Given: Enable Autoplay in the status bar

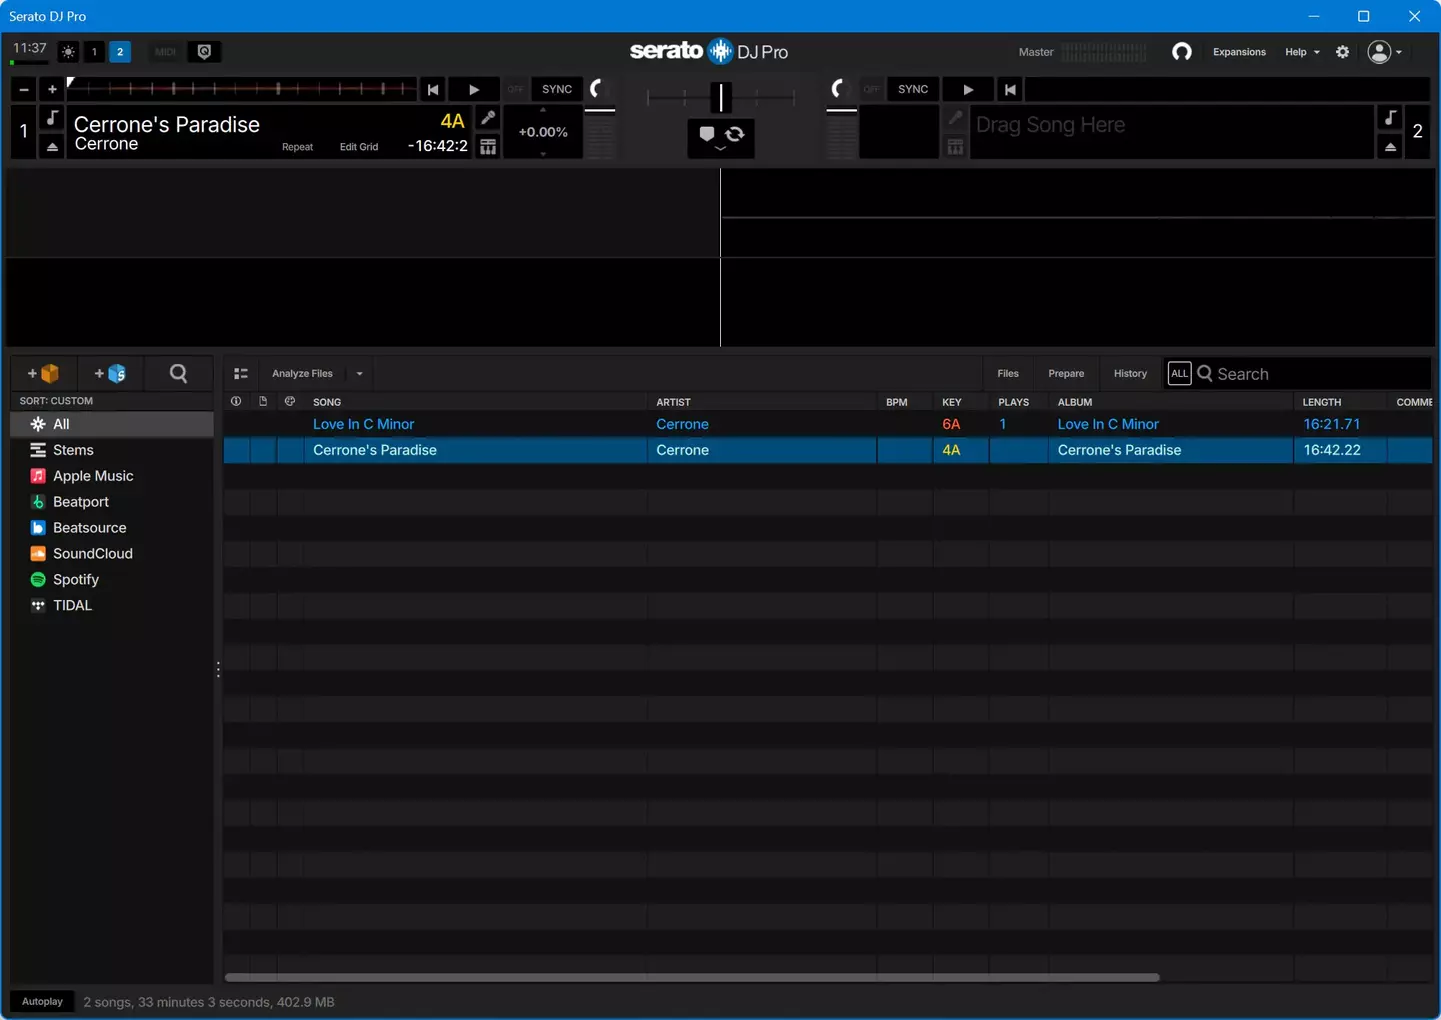Looking at the screenshot, I should click(x=42, y=1001).
